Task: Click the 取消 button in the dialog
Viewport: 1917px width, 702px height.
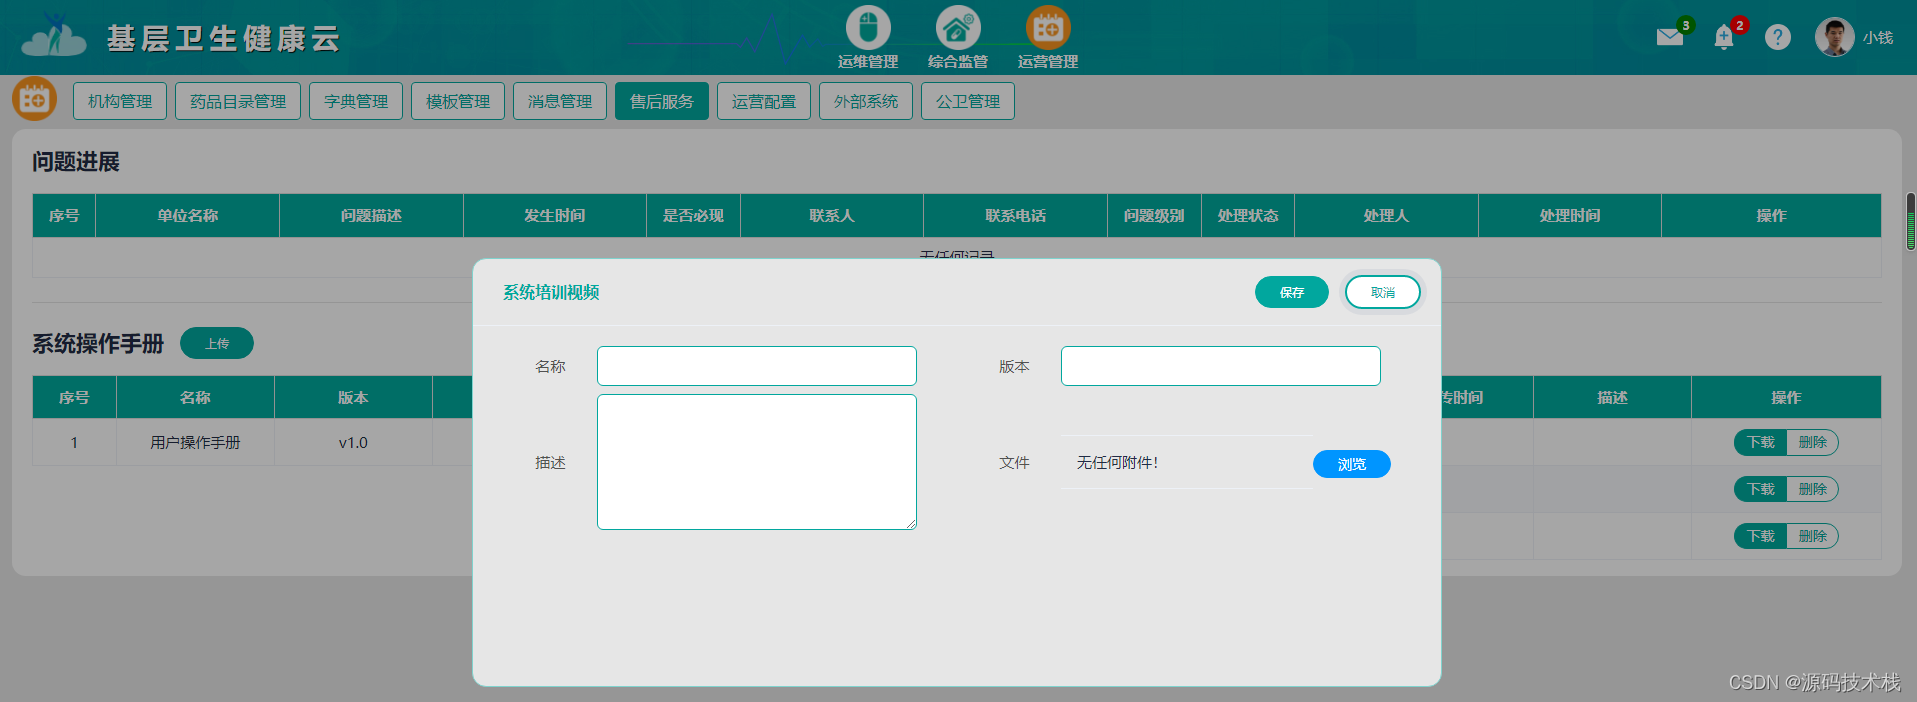Action: point(1383,292)
